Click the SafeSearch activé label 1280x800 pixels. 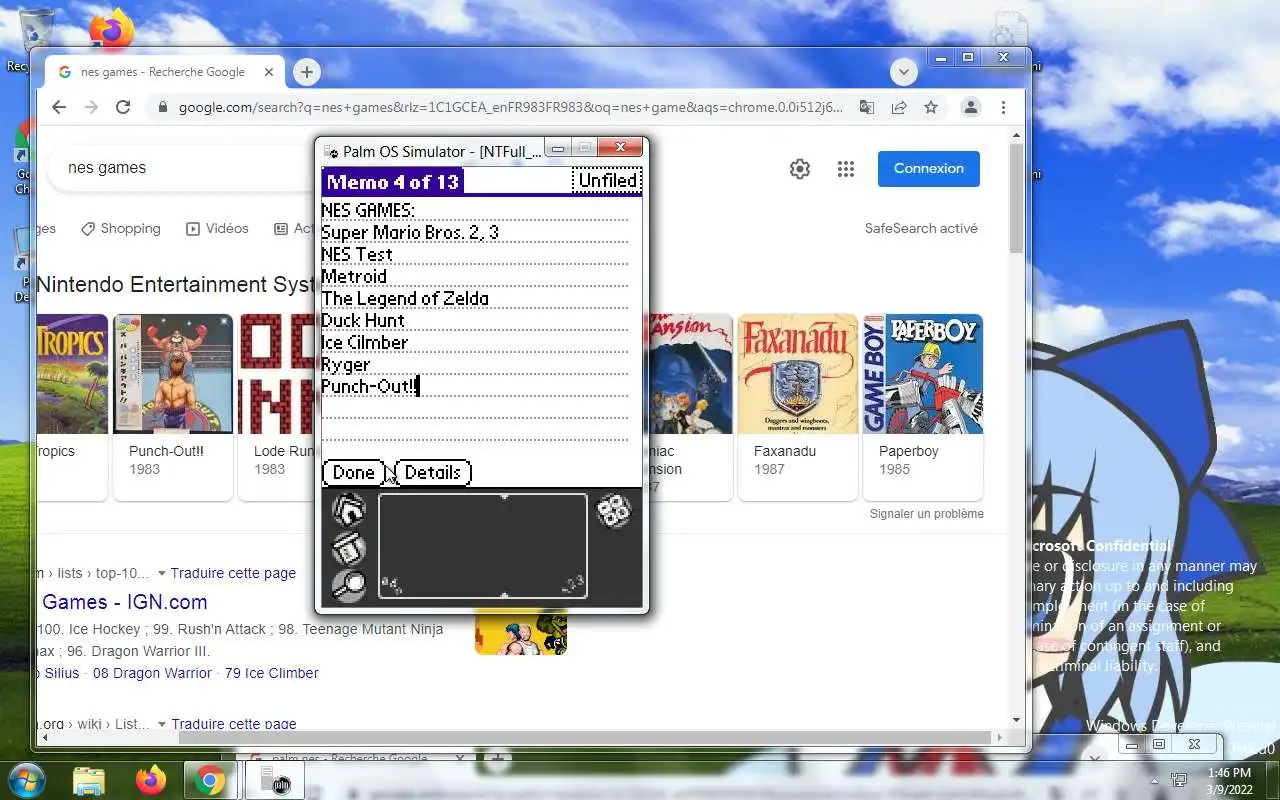pyautogui.click(x=921, y=228)
